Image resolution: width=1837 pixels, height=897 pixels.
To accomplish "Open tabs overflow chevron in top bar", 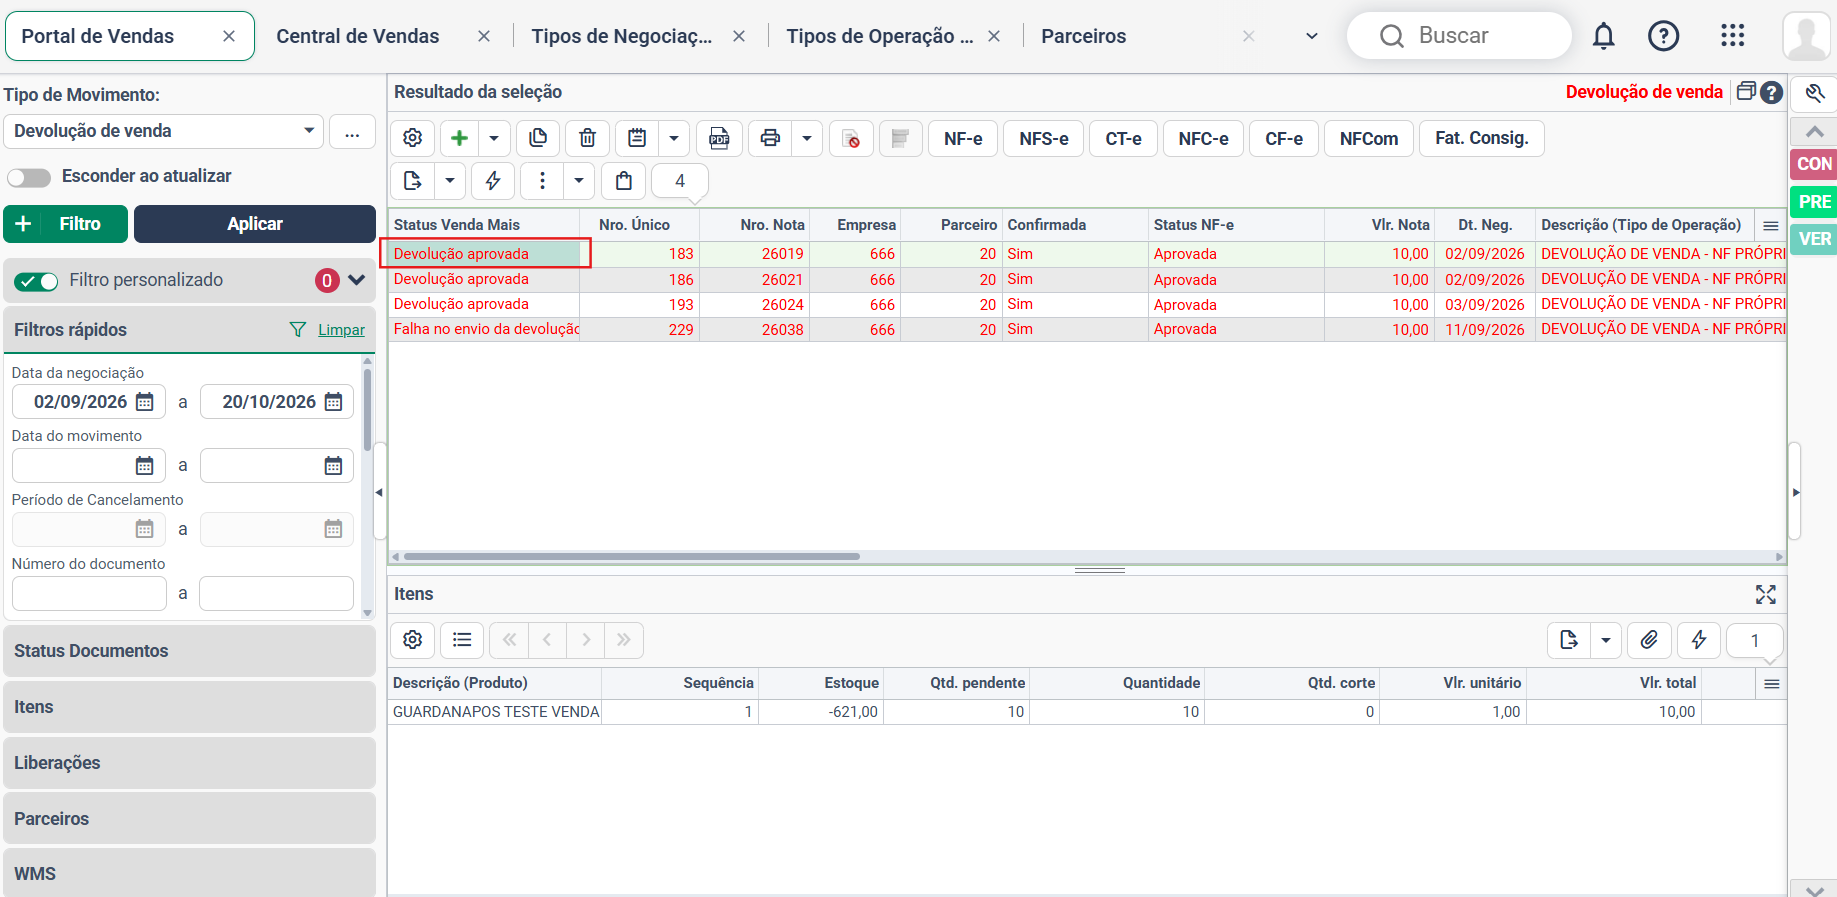I will point(1312,36).
